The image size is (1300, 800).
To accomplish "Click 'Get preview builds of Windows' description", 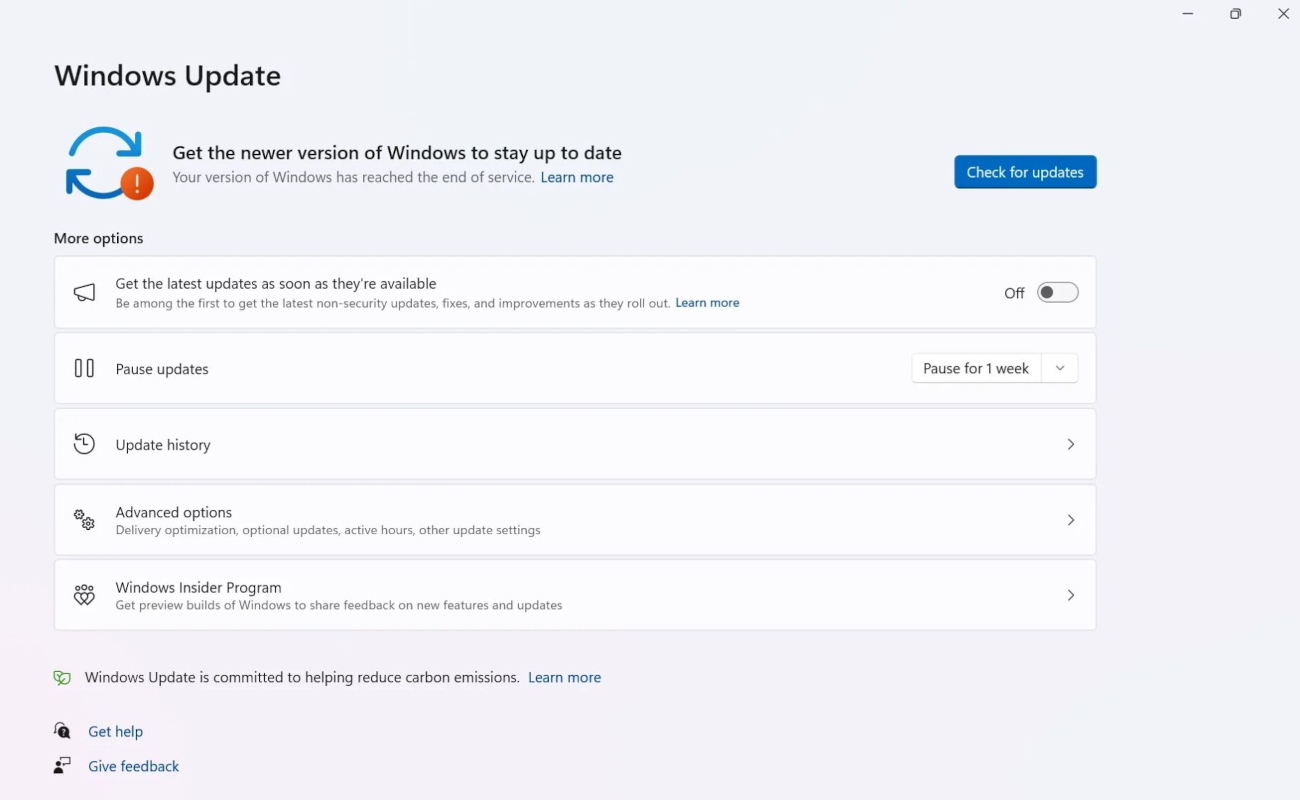I will coord(339,605).
